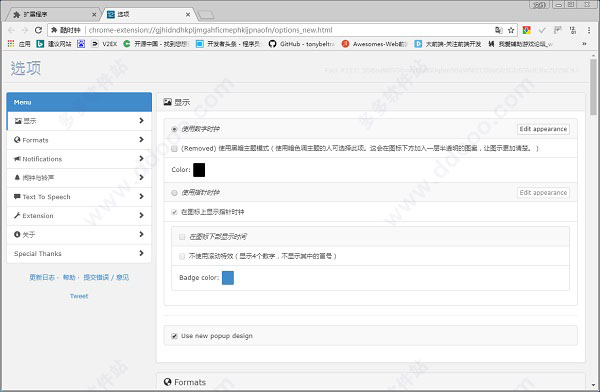The image size is (600, 392).
Task: Click the page vertical scrollbar thumb
Action: tap(593, 87)
